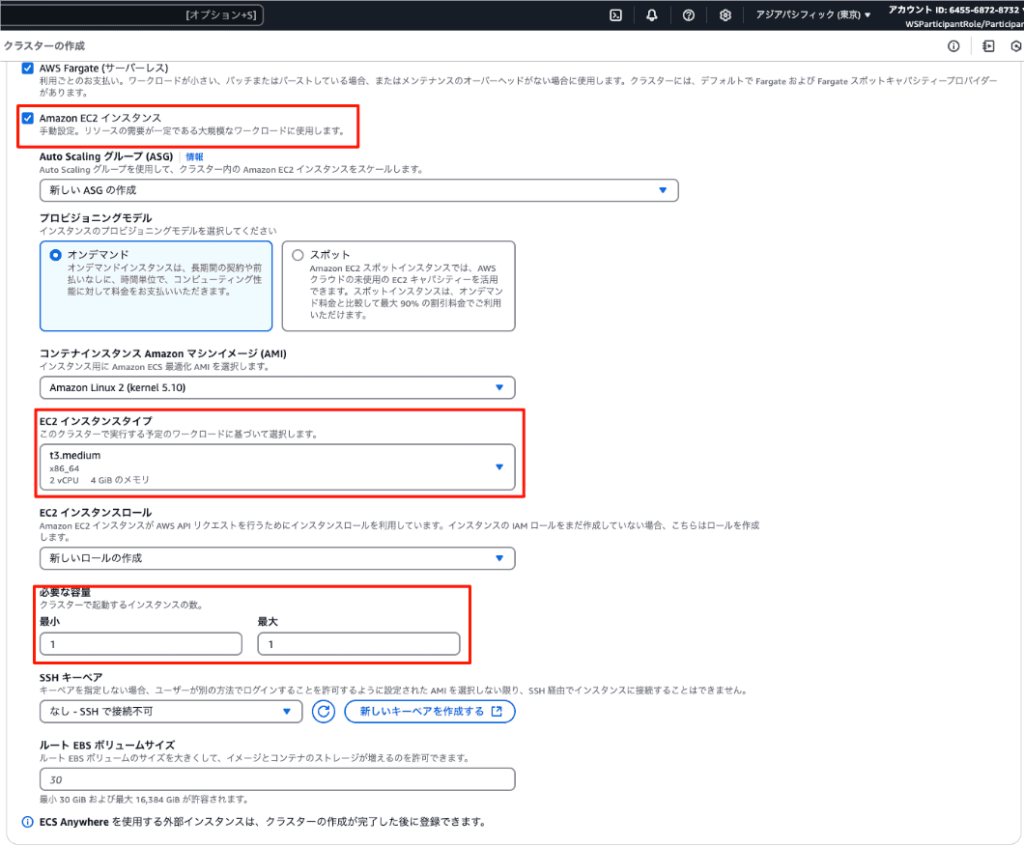Click 新しいキーペアを作成する button
Screen dimensions: 1024x846
tap(430, 711)
